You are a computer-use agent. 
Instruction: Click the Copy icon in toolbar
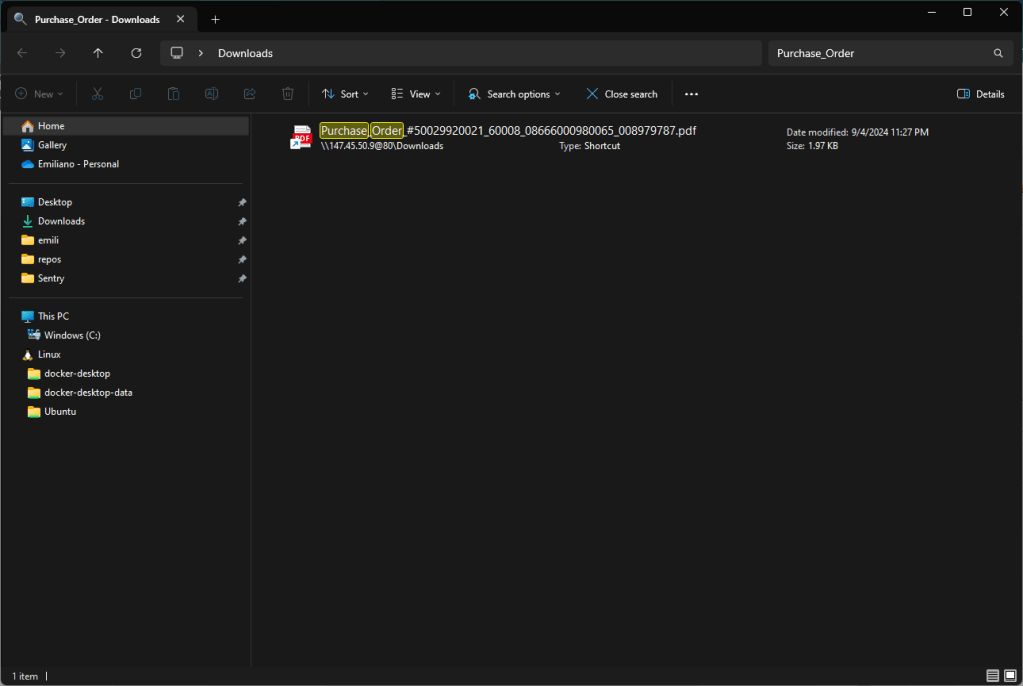pyautogui.click(x=135, y=94)
